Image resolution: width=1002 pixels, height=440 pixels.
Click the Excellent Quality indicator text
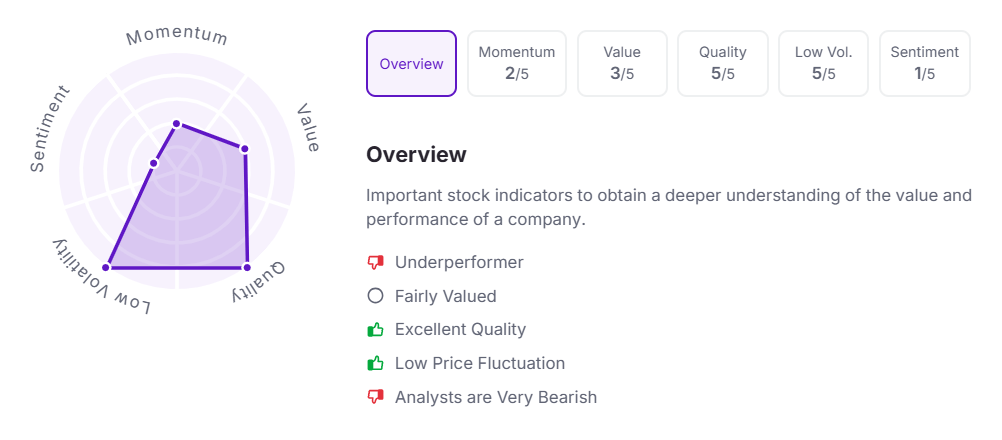460,330
